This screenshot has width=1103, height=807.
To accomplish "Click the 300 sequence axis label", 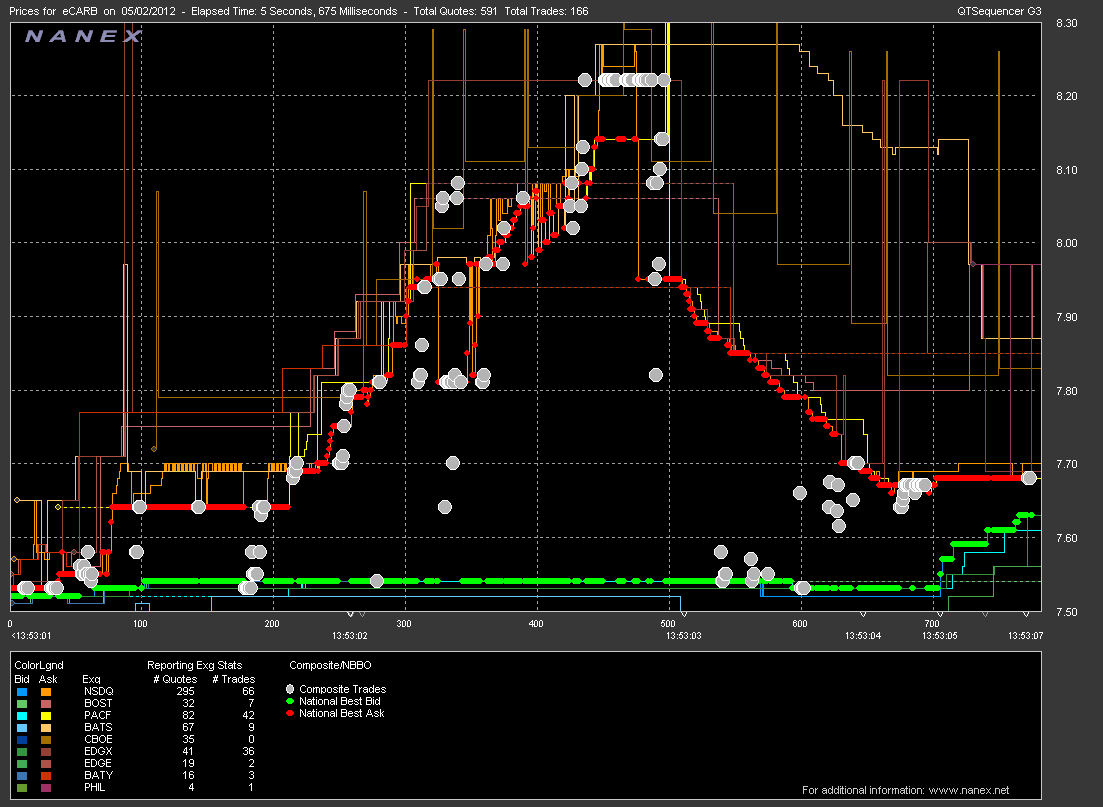I will (x=404, y=623).
